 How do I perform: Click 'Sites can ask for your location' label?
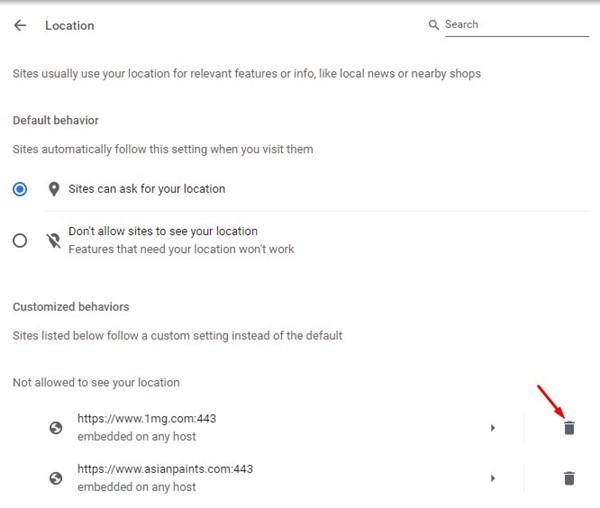pyautogui.click(x=147, y=189)
